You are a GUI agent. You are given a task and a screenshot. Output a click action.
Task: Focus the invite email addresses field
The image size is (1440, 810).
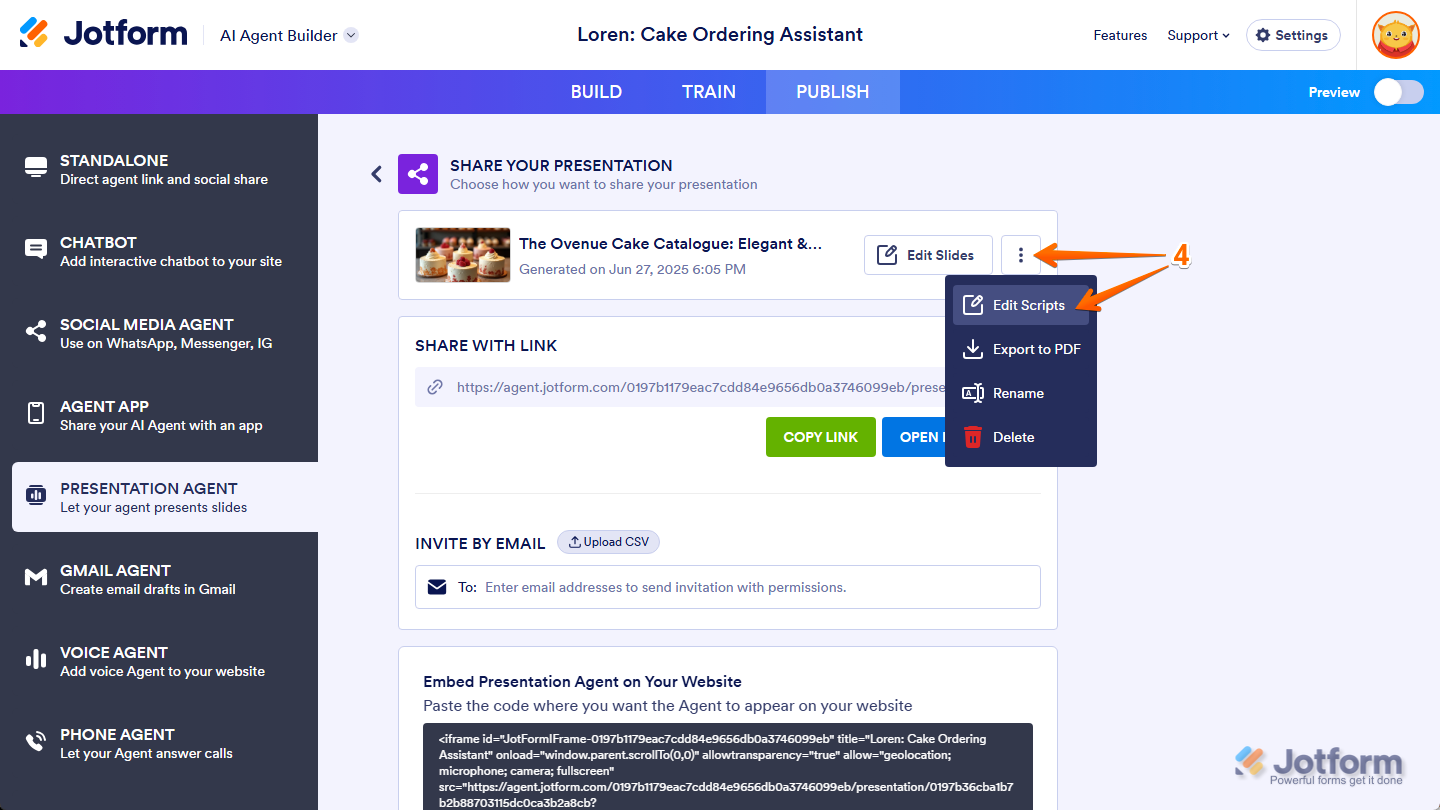point(728,587)
